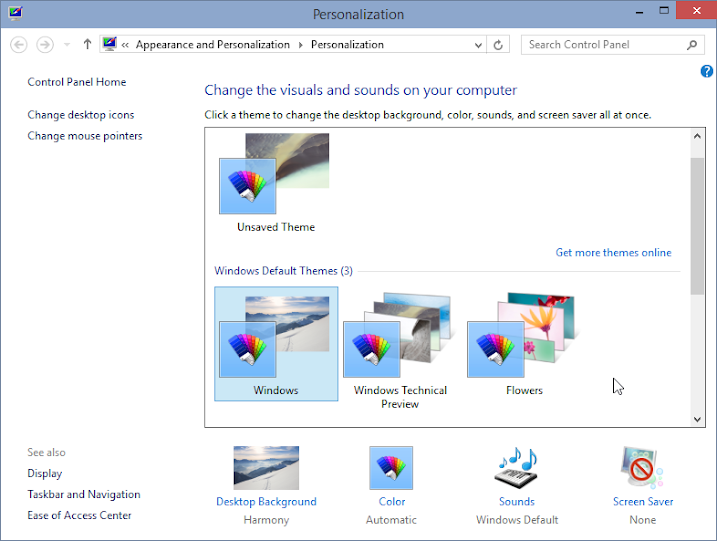Click the Personalization breadcrumb segment
This screenshot has width=717, height=541.
pyautogui.click(x=348, y=45)
